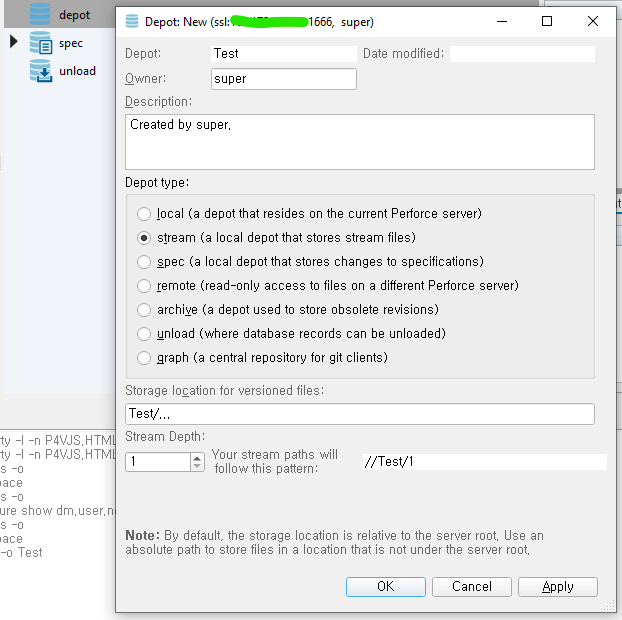Click into the Description text area
Image resolution: width=622 pixels, height=620 pixels.
(360, 142)
